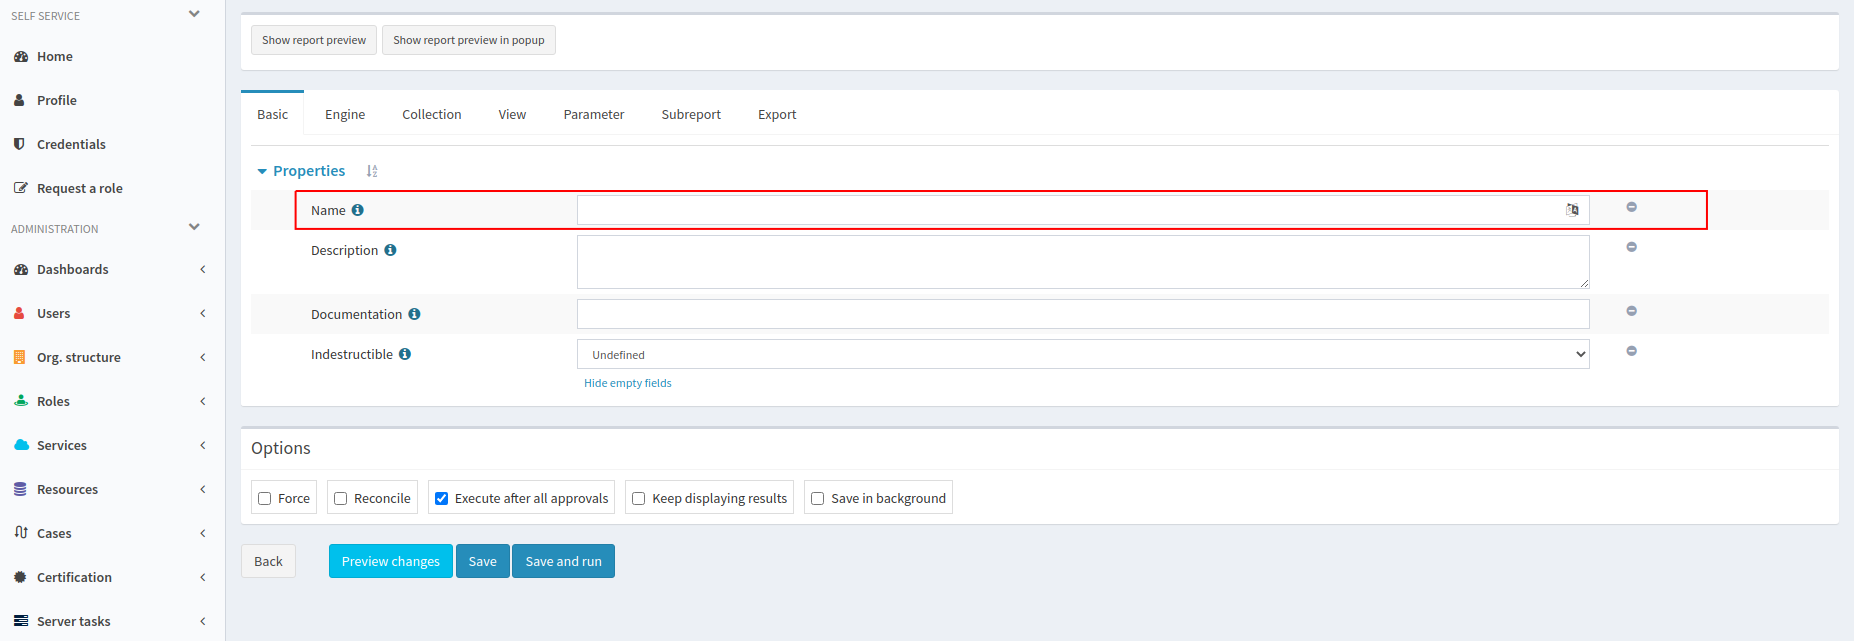Image resolution: width=1854 pixels, height=641 pixels.
Task: Click the Hide empty fields link
Action: point(628,383)
